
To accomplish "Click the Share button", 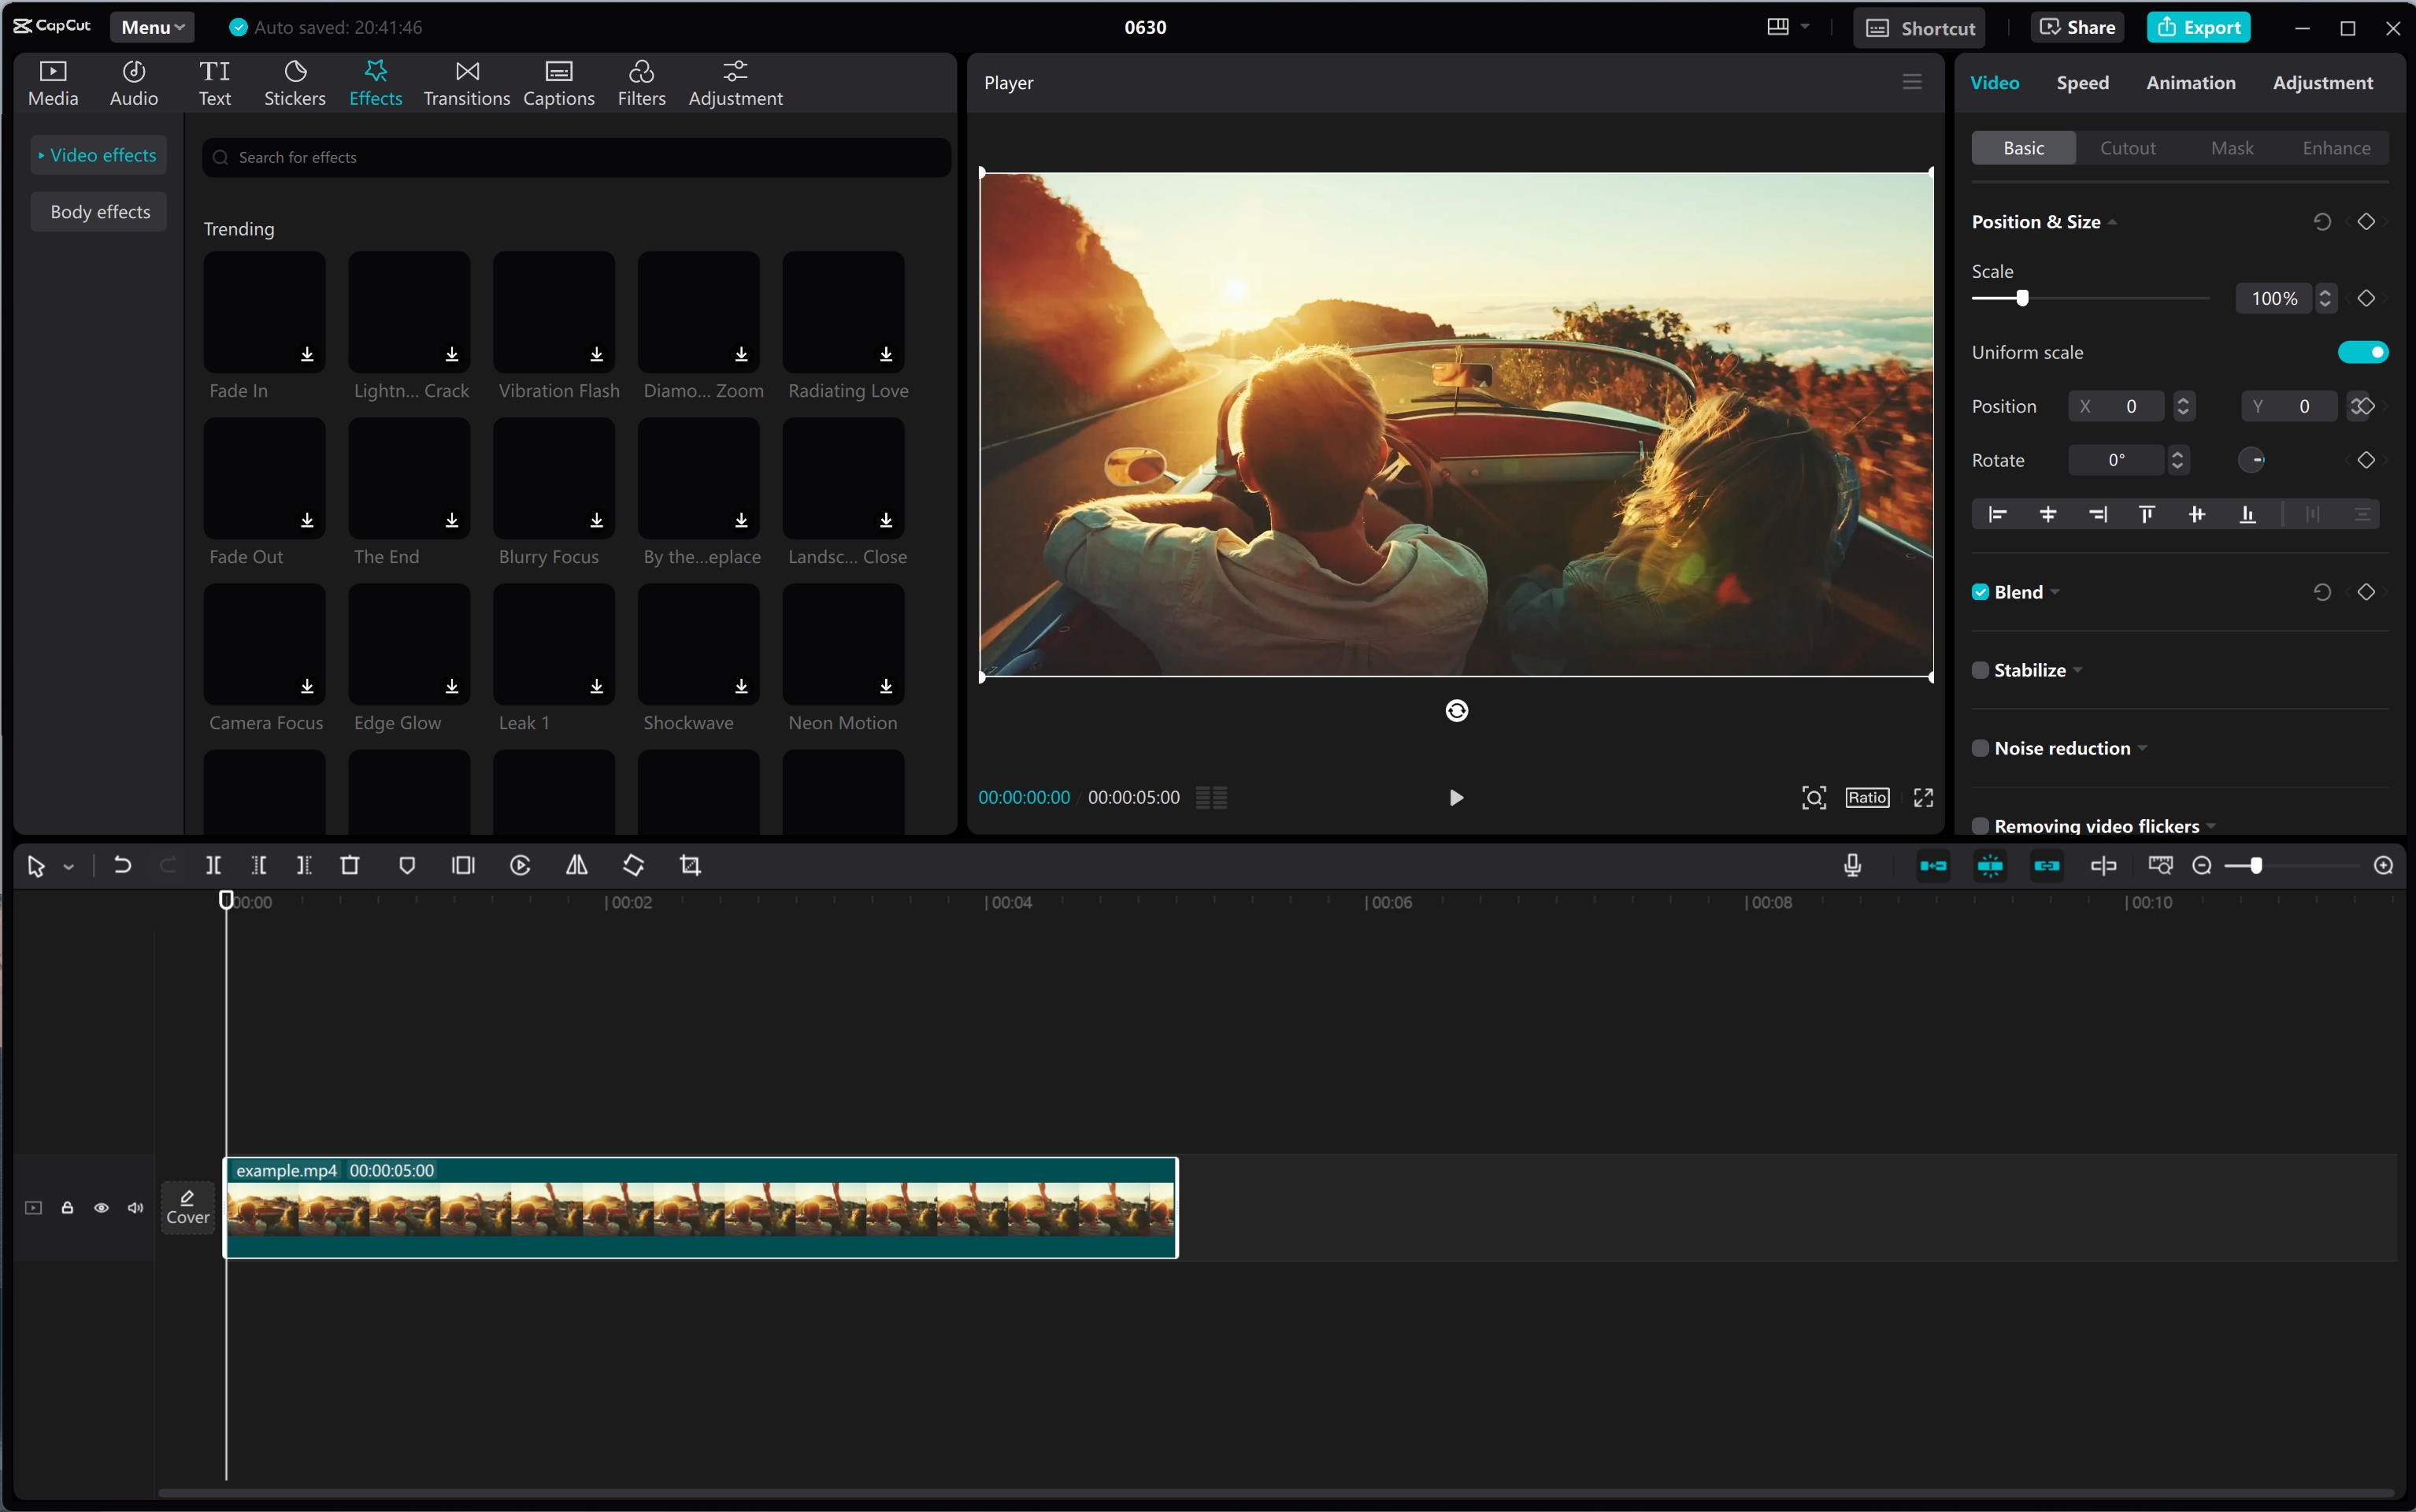I will click(x=2077, y=27).
